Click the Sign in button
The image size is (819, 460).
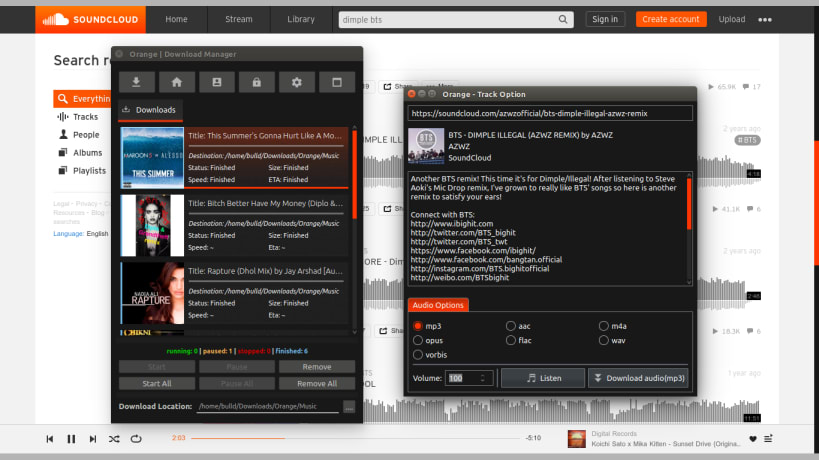click(605, 19)
